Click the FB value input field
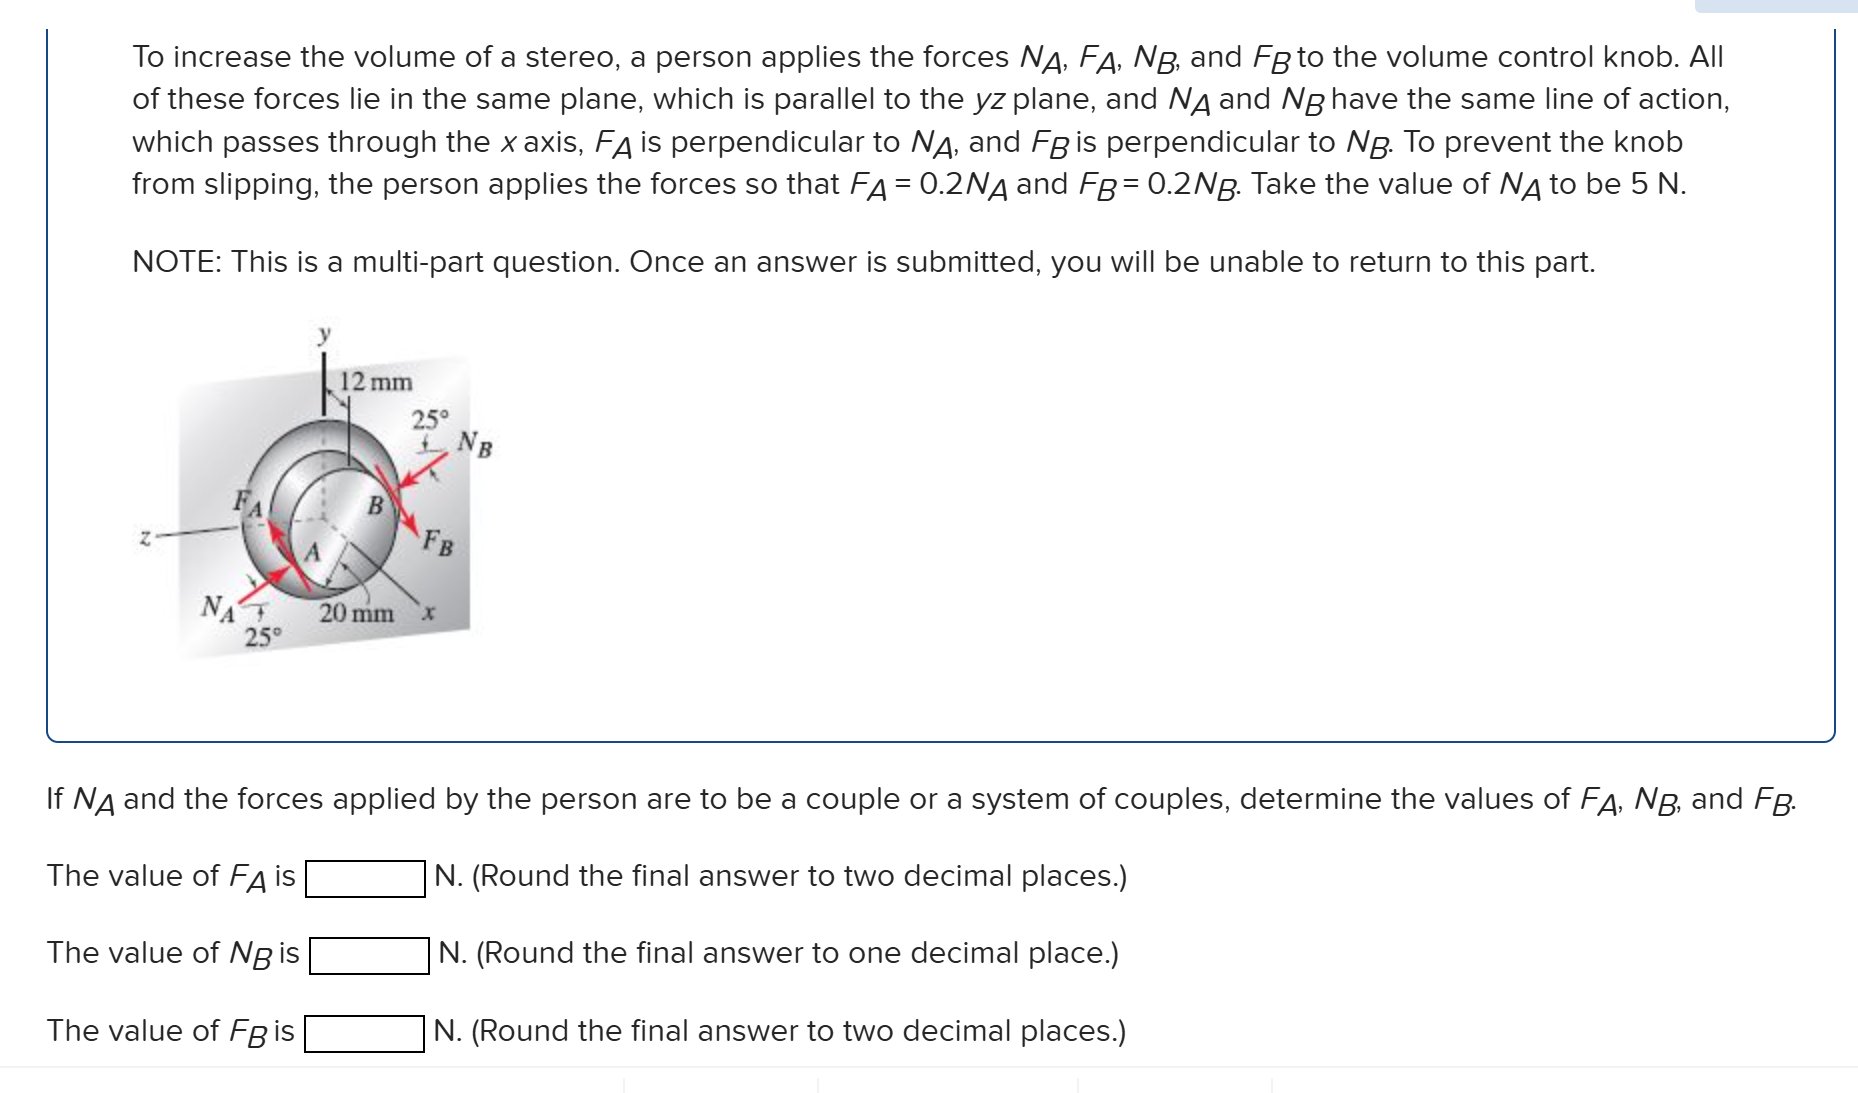 tap(364, 1034)
